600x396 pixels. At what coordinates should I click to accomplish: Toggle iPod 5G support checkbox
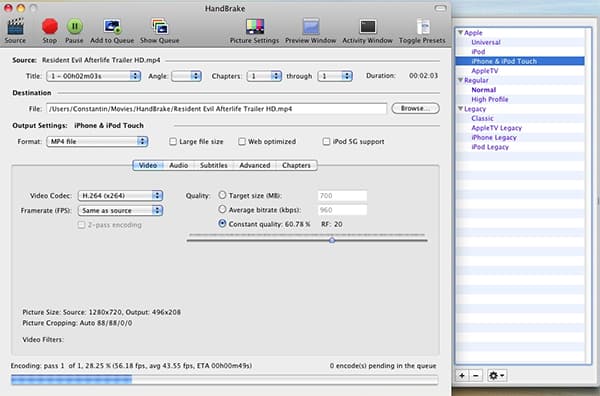pos(326,142)
